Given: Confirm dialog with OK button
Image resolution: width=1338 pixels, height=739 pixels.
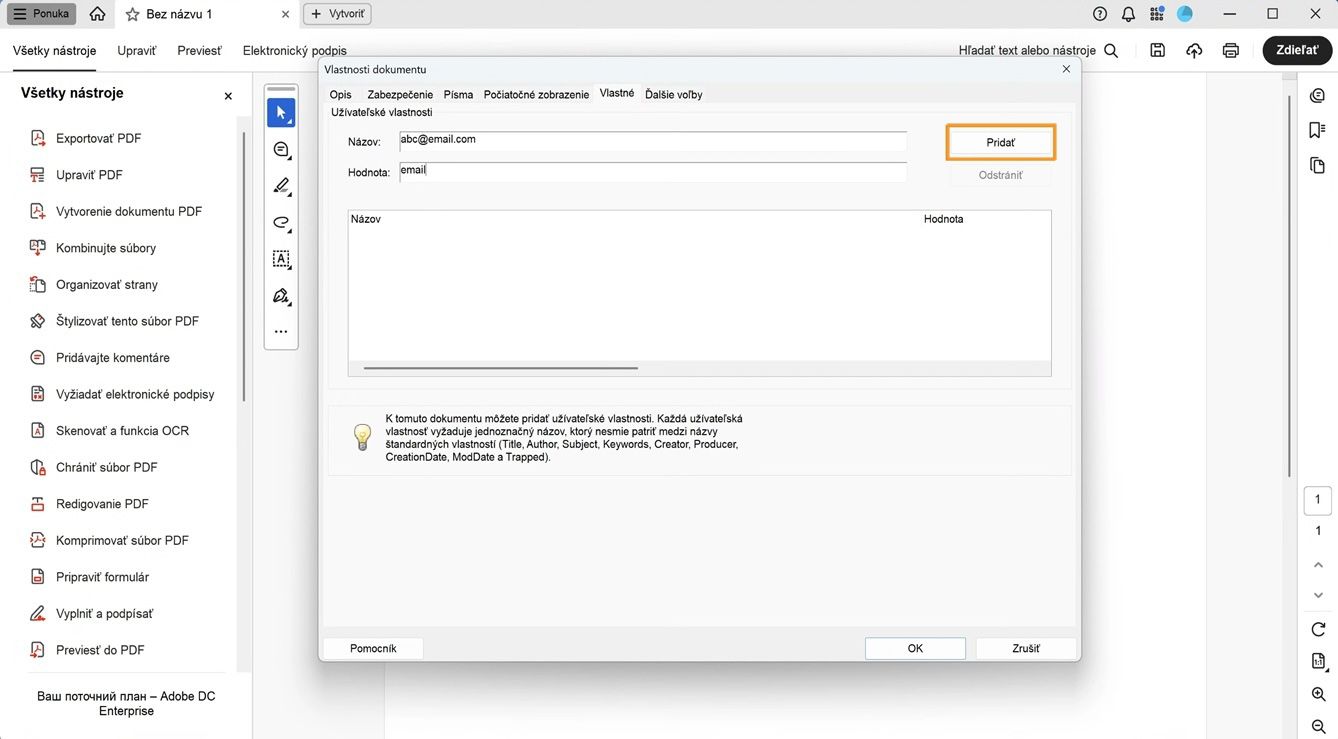Looking at the screenshot, I should (915, 649).
